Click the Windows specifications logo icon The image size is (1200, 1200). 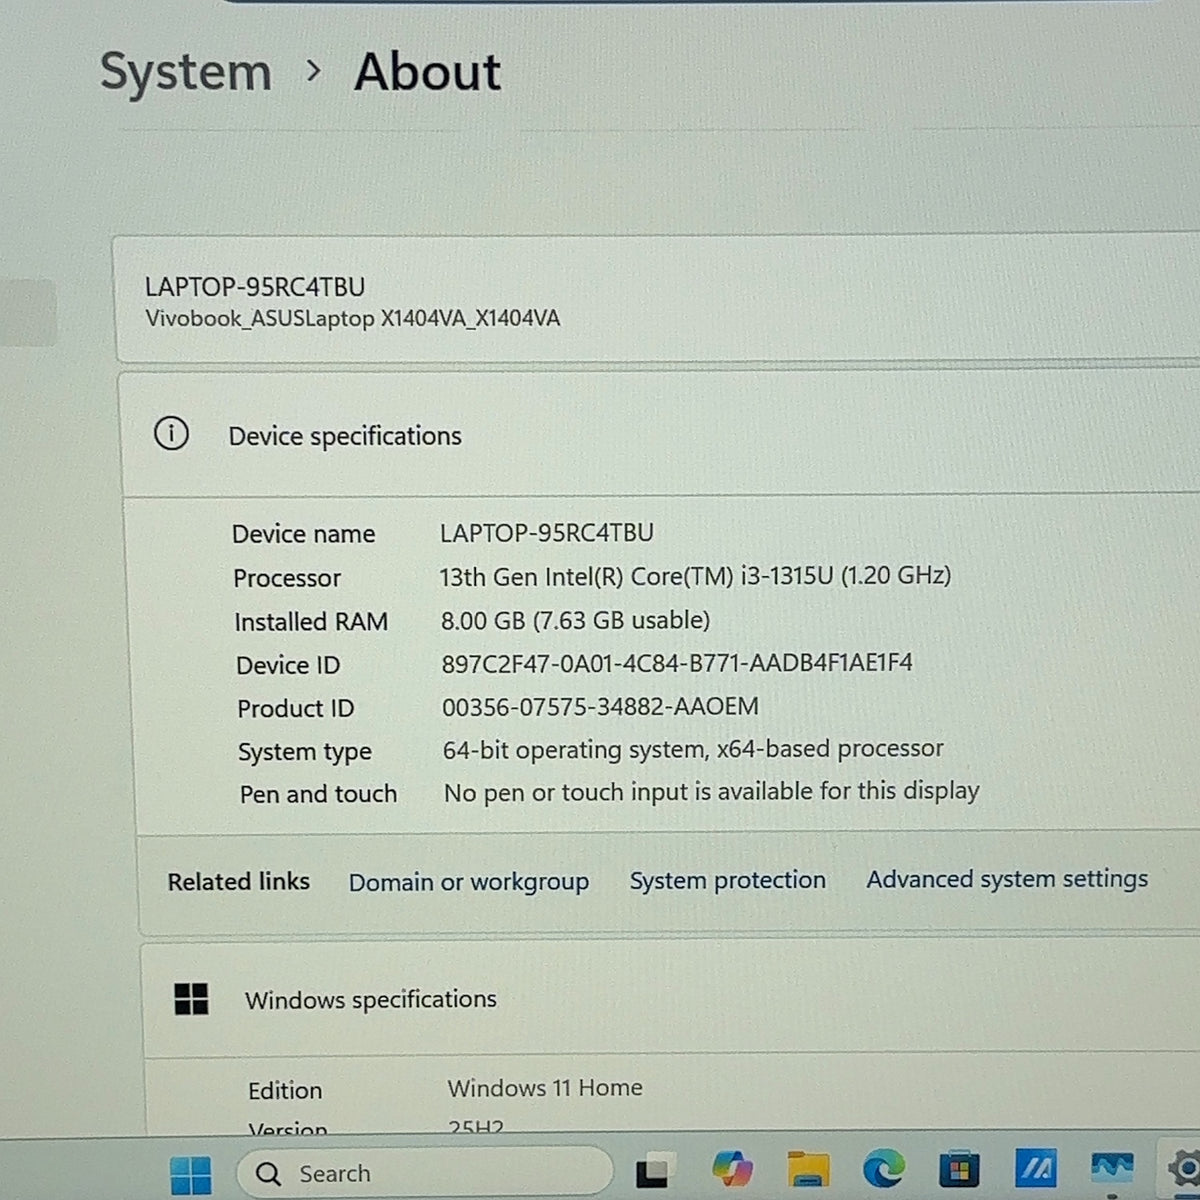click(x=191, y=999)
